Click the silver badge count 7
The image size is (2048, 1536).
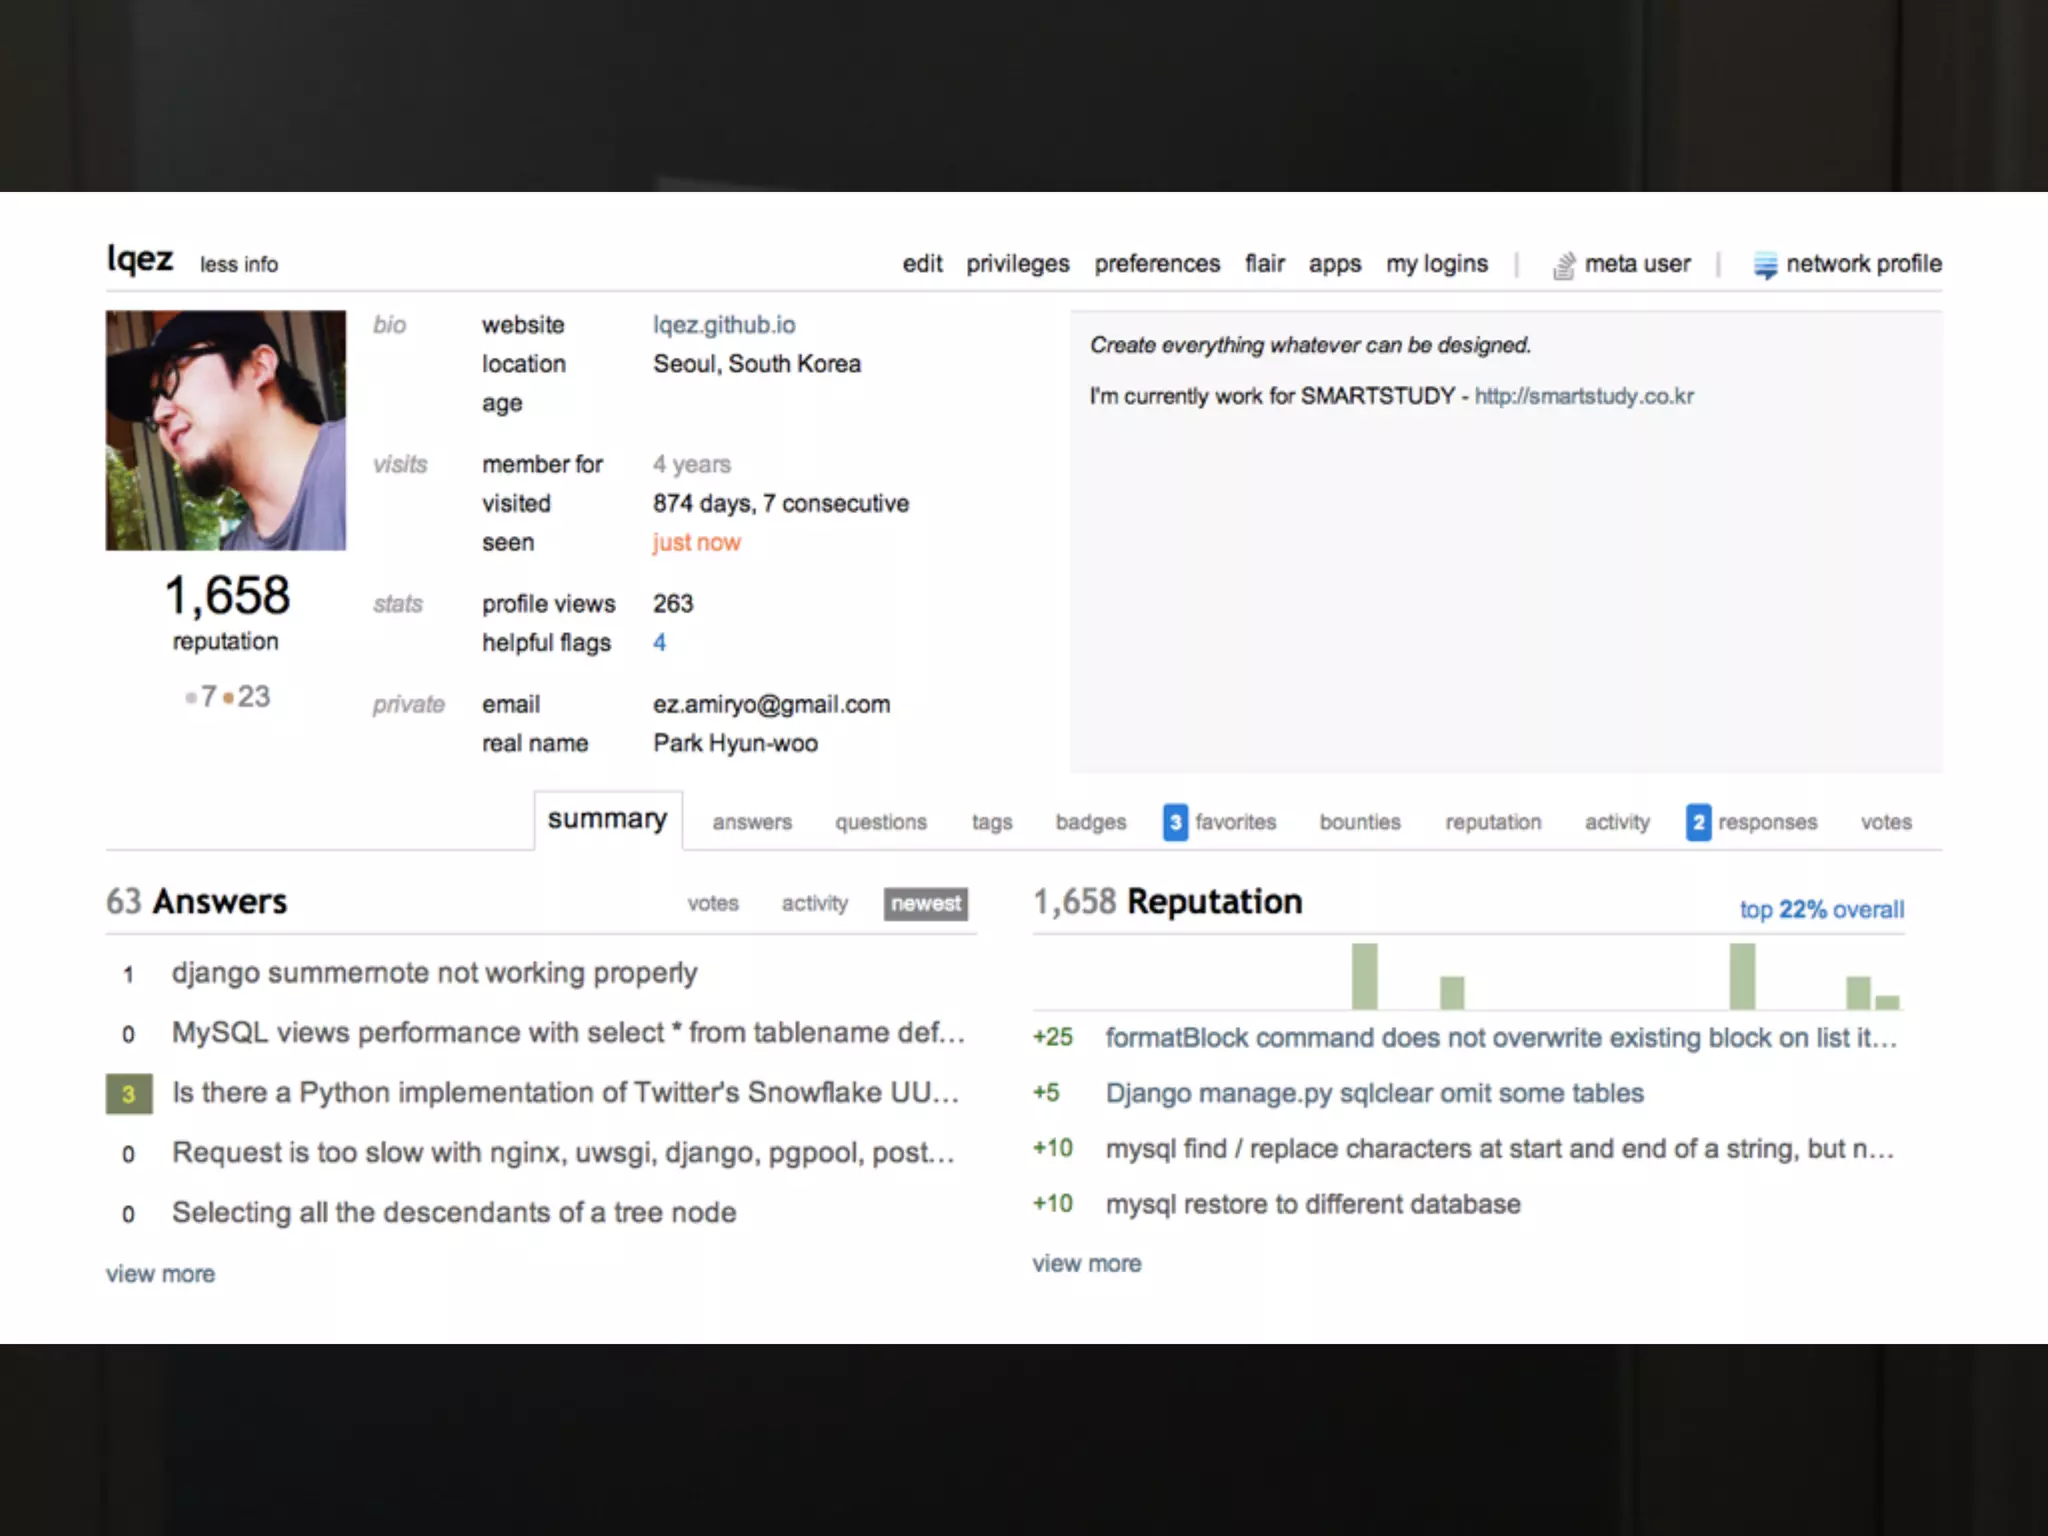[208, 696]
